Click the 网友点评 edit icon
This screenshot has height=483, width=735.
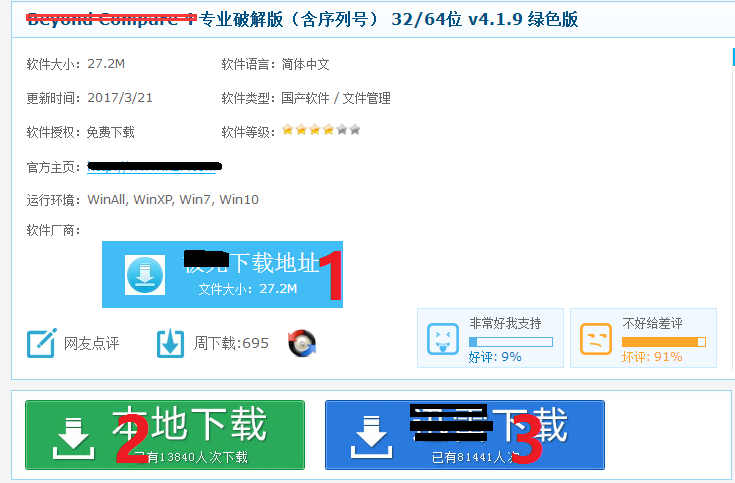pyautogui.click(x=42, y=343)
